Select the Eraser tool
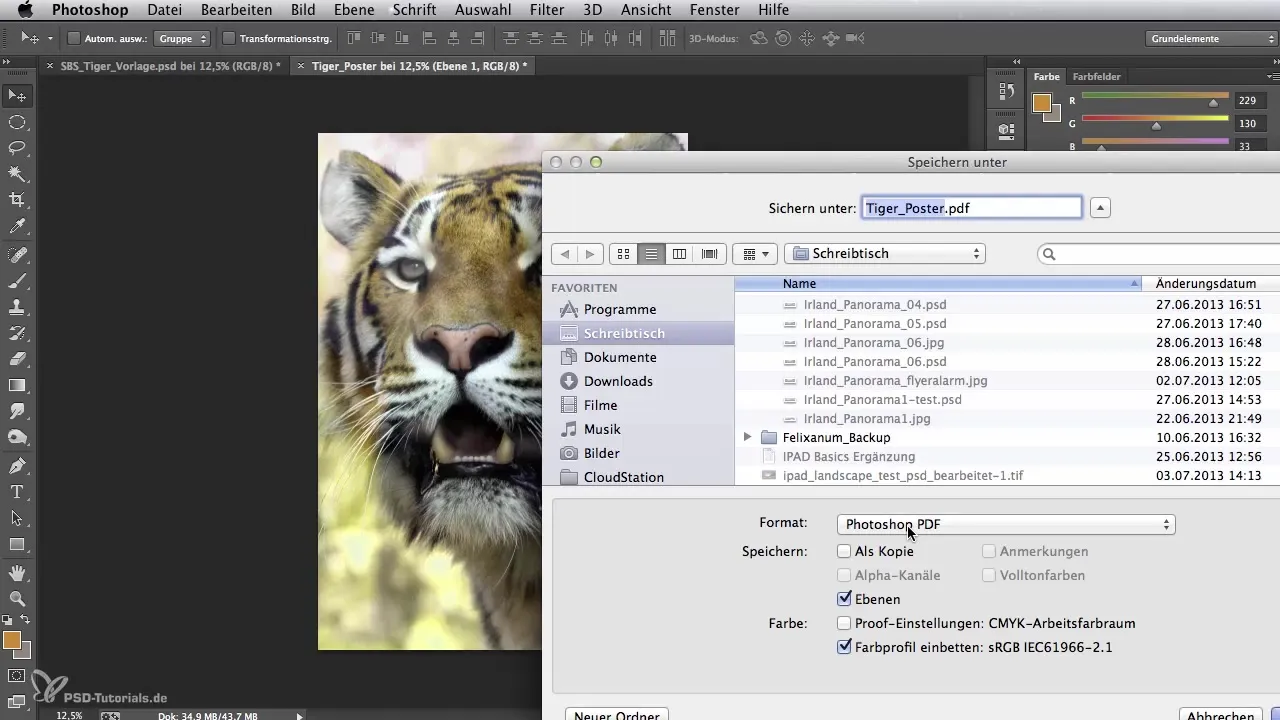This screenshot has height=720, width=1280. click(x=17, y=359)
